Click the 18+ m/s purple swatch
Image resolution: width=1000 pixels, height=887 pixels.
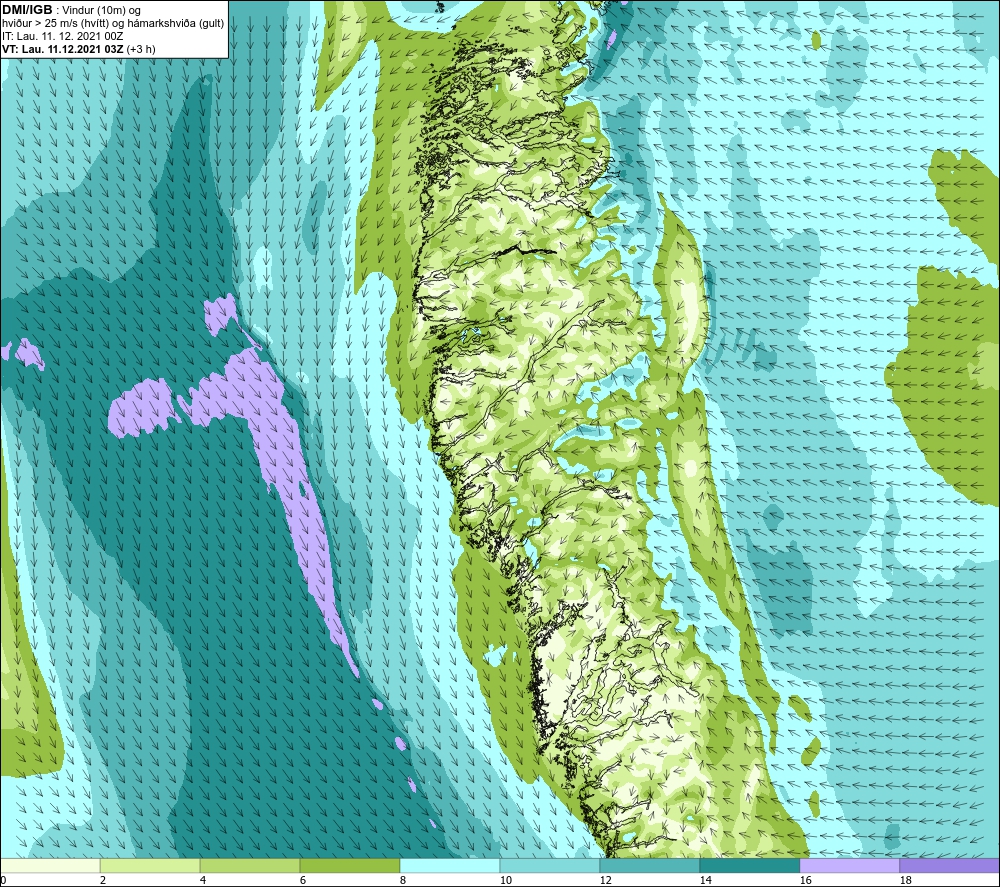[949, 865]
